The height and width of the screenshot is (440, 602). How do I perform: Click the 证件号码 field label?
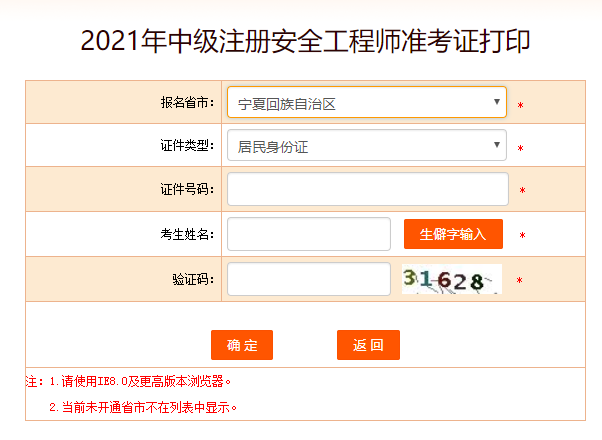point(187,190)
